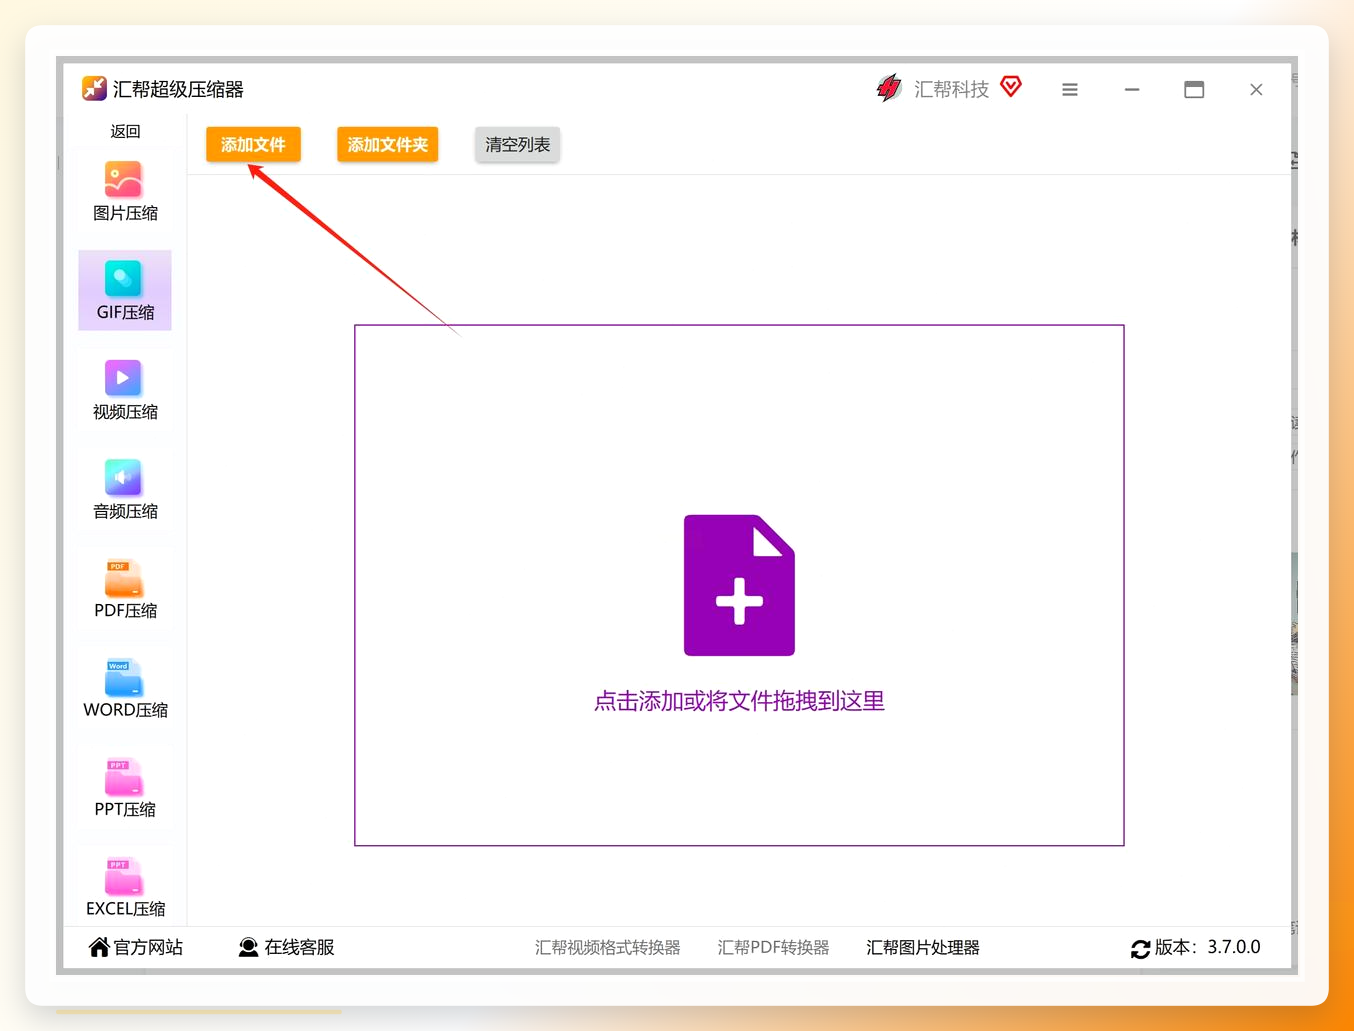Open the PPT压缩 tool
This screenshot has width=1354, height=1031.
click(x=125, y=788)
